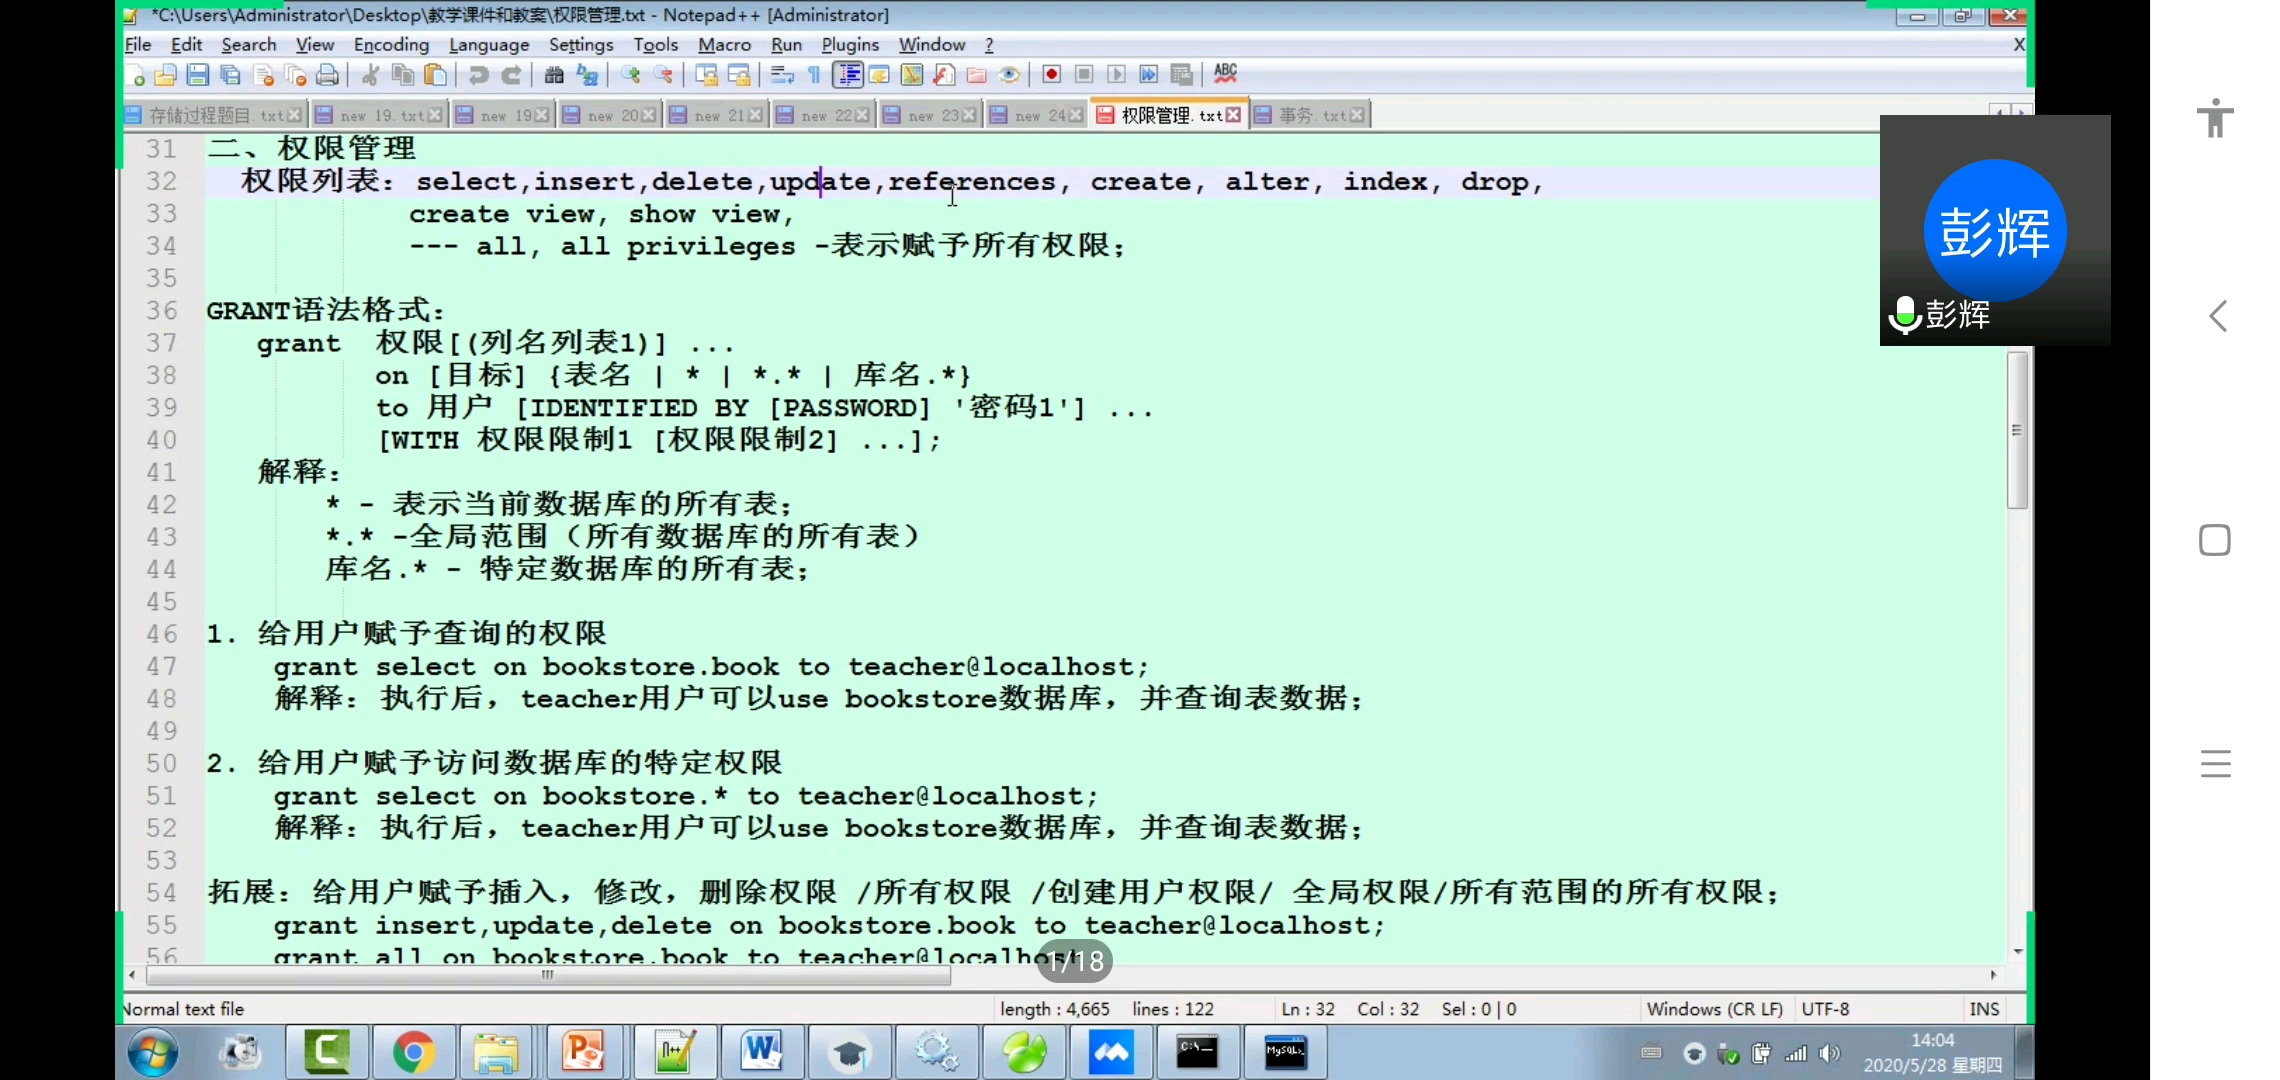Close the 权限管理.txt tab

point(1234,116)
